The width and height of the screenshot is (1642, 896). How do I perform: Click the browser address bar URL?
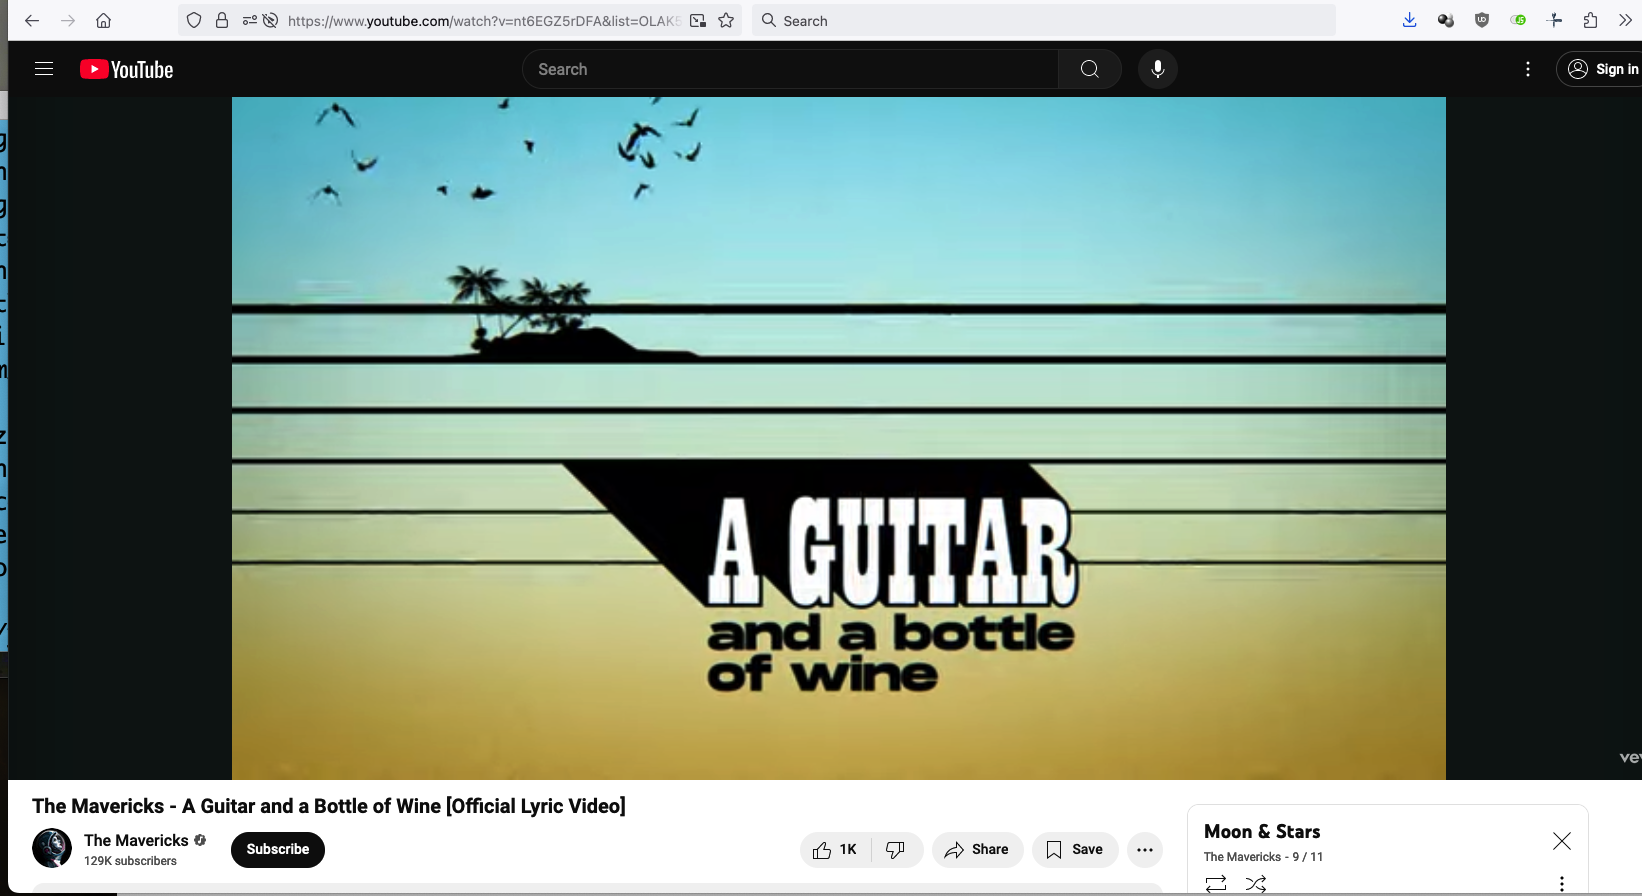[x=483, y=20]
